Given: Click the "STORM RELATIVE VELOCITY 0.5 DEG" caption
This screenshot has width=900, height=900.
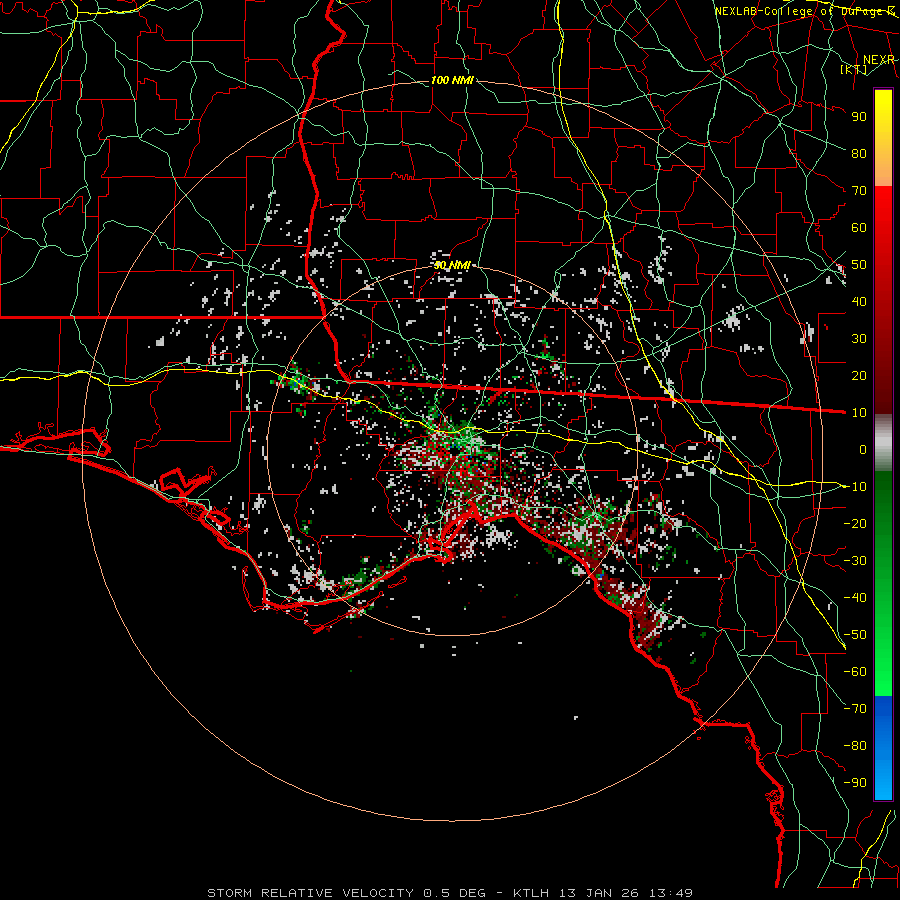Looking at the screenshot, I should pos(346,893).
